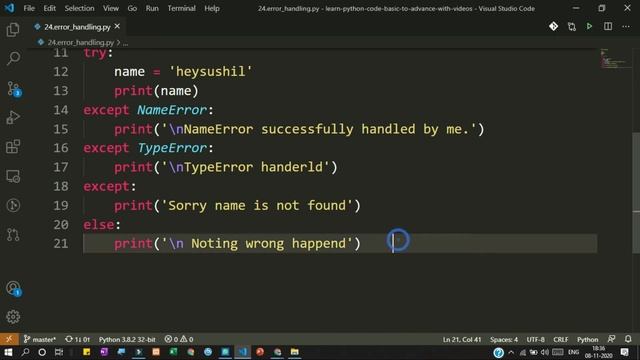Open Task View on taskbar
Viewport: 640px width, 360px height.
click(x=59, y=352)
